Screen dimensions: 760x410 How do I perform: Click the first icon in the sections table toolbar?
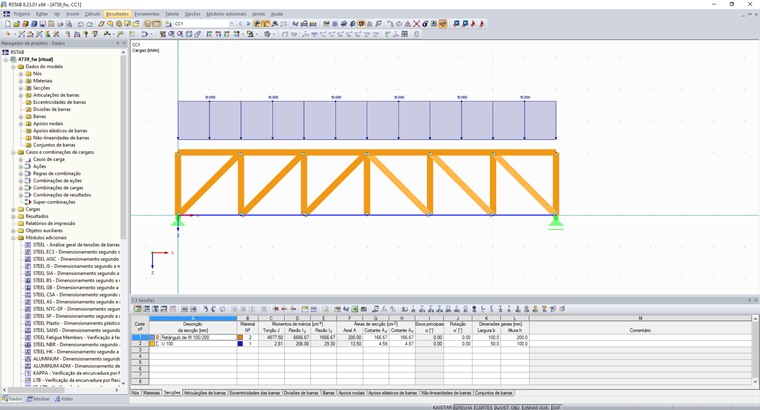(x=138, y=309)
